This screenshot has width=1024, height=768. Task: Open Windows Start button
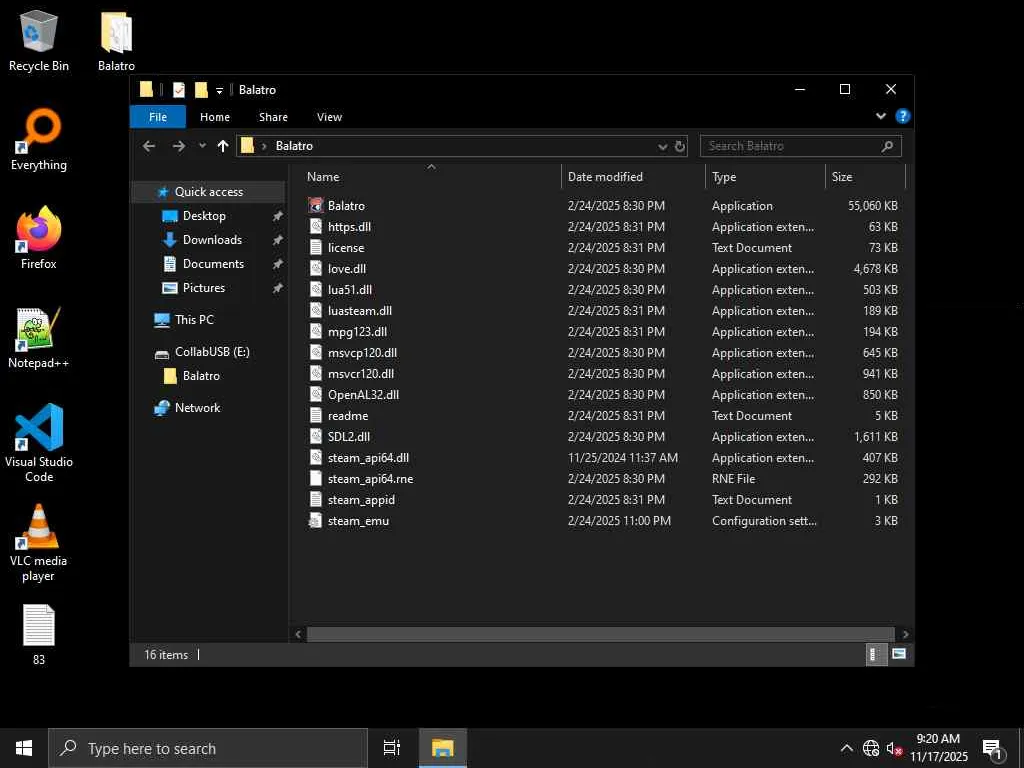24,748
